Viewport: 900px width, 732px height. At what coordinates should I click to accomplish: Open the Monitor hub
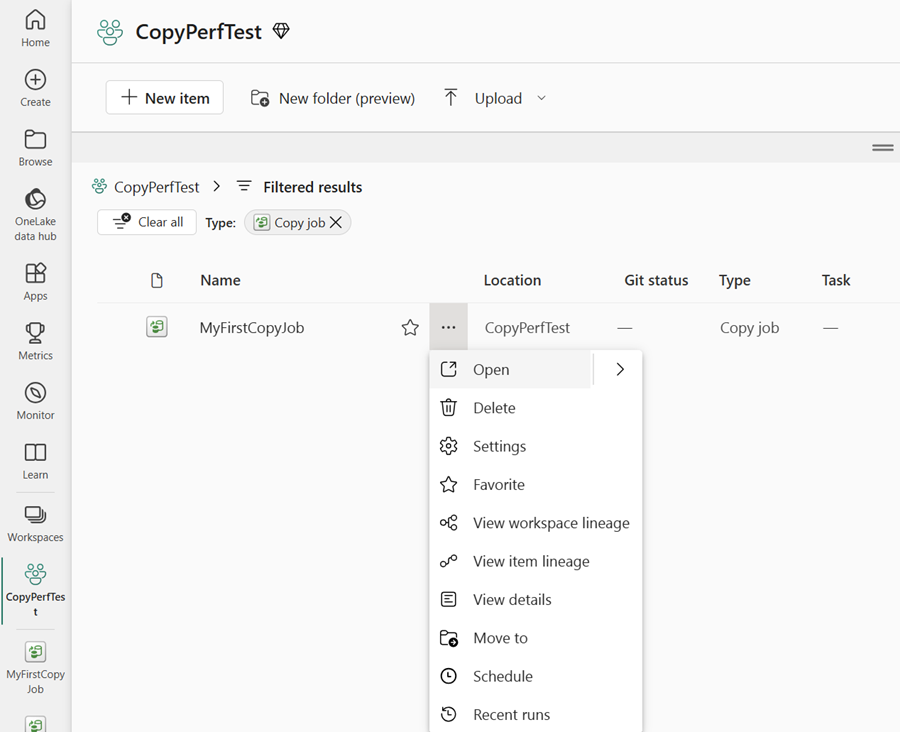pyautogui.click(x=35, y=401)
